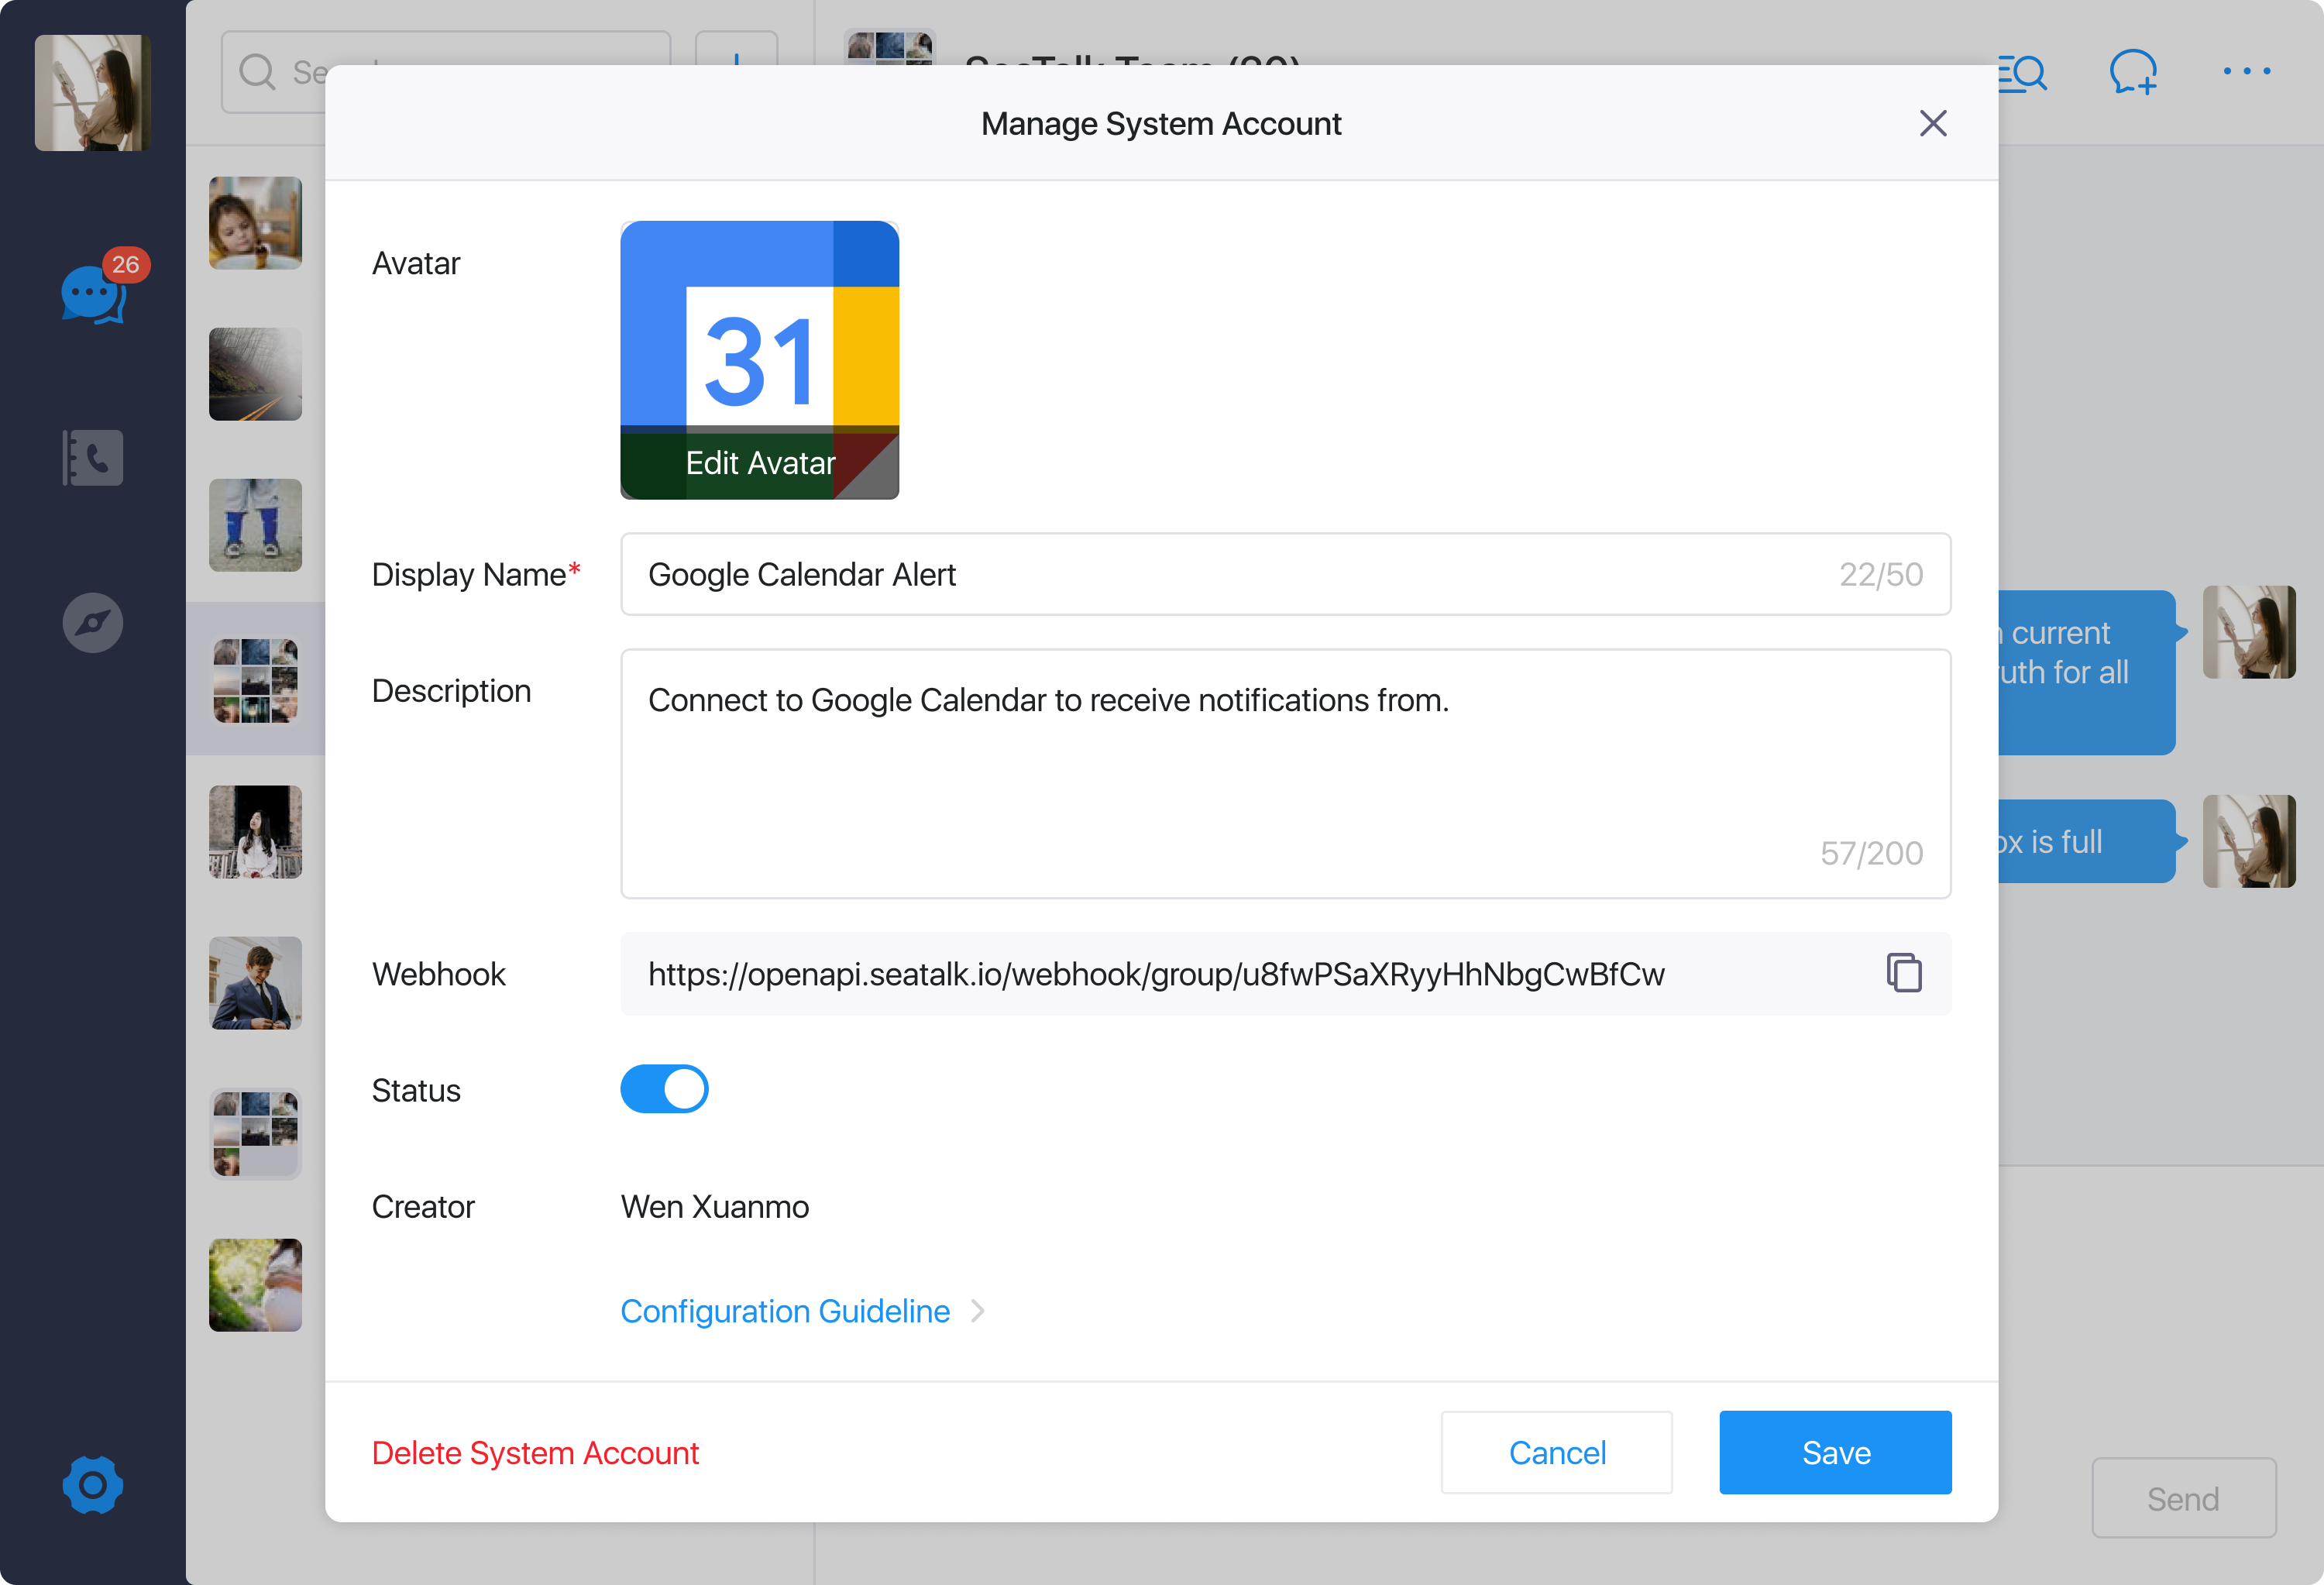Open chat with garden woman avatar

point(255,1285)
